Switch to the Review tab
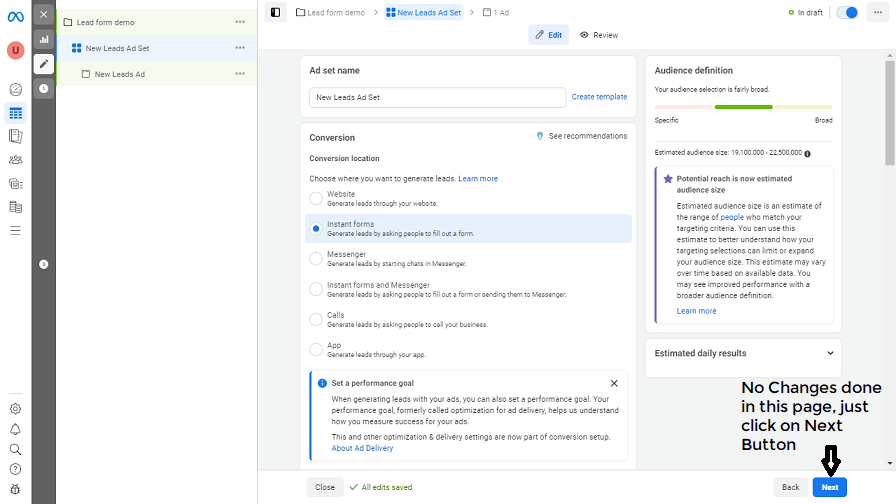Image resolution: width=896 pixels, height=504 pixels. coord(599,35)
